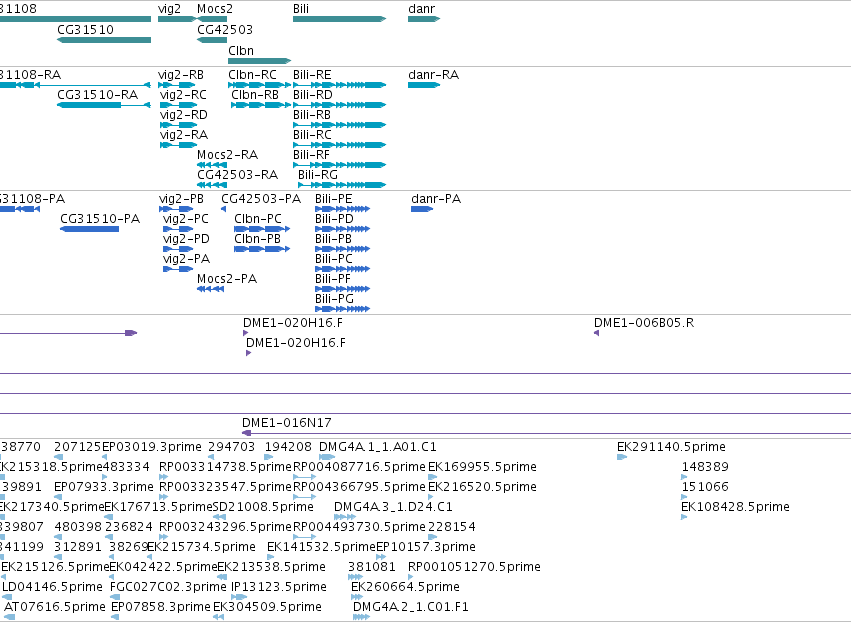The height and width of the screenshot is (622, 851).
Task: Open the Bili-PC protein feature
Action: click(x=342, y=269)
